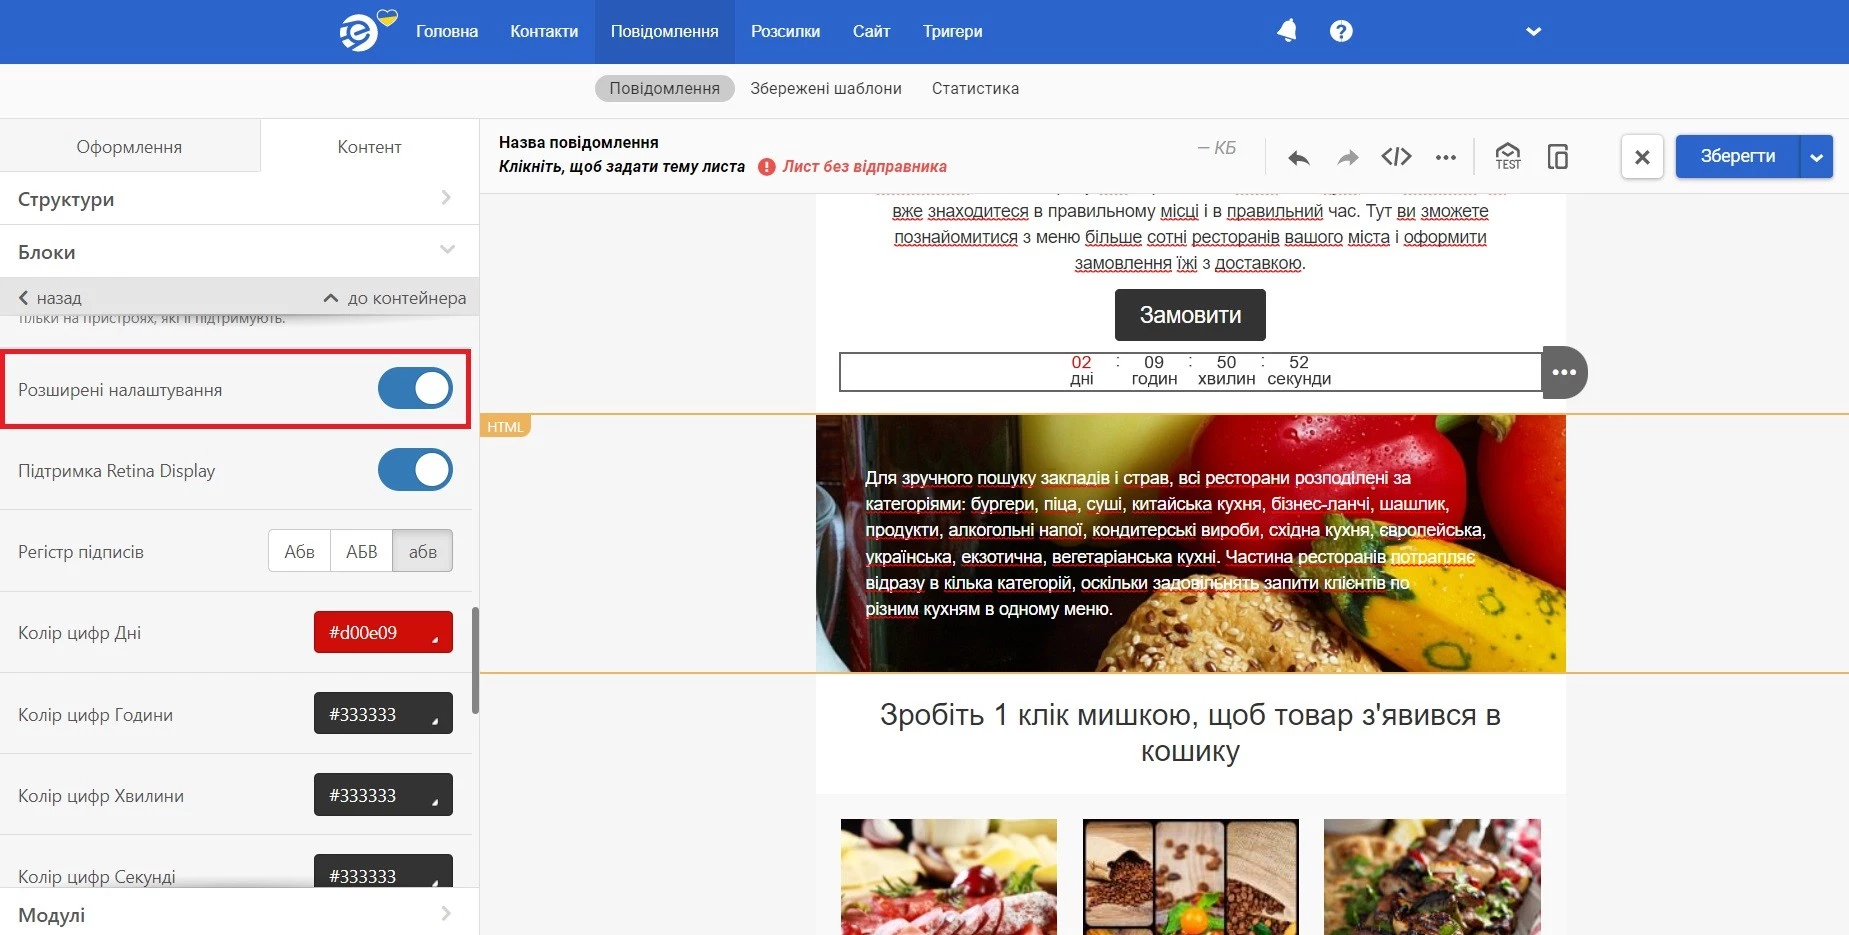Open Розсилки in top navigation
The image size is (1849, 935).
[x=786, y=31]
